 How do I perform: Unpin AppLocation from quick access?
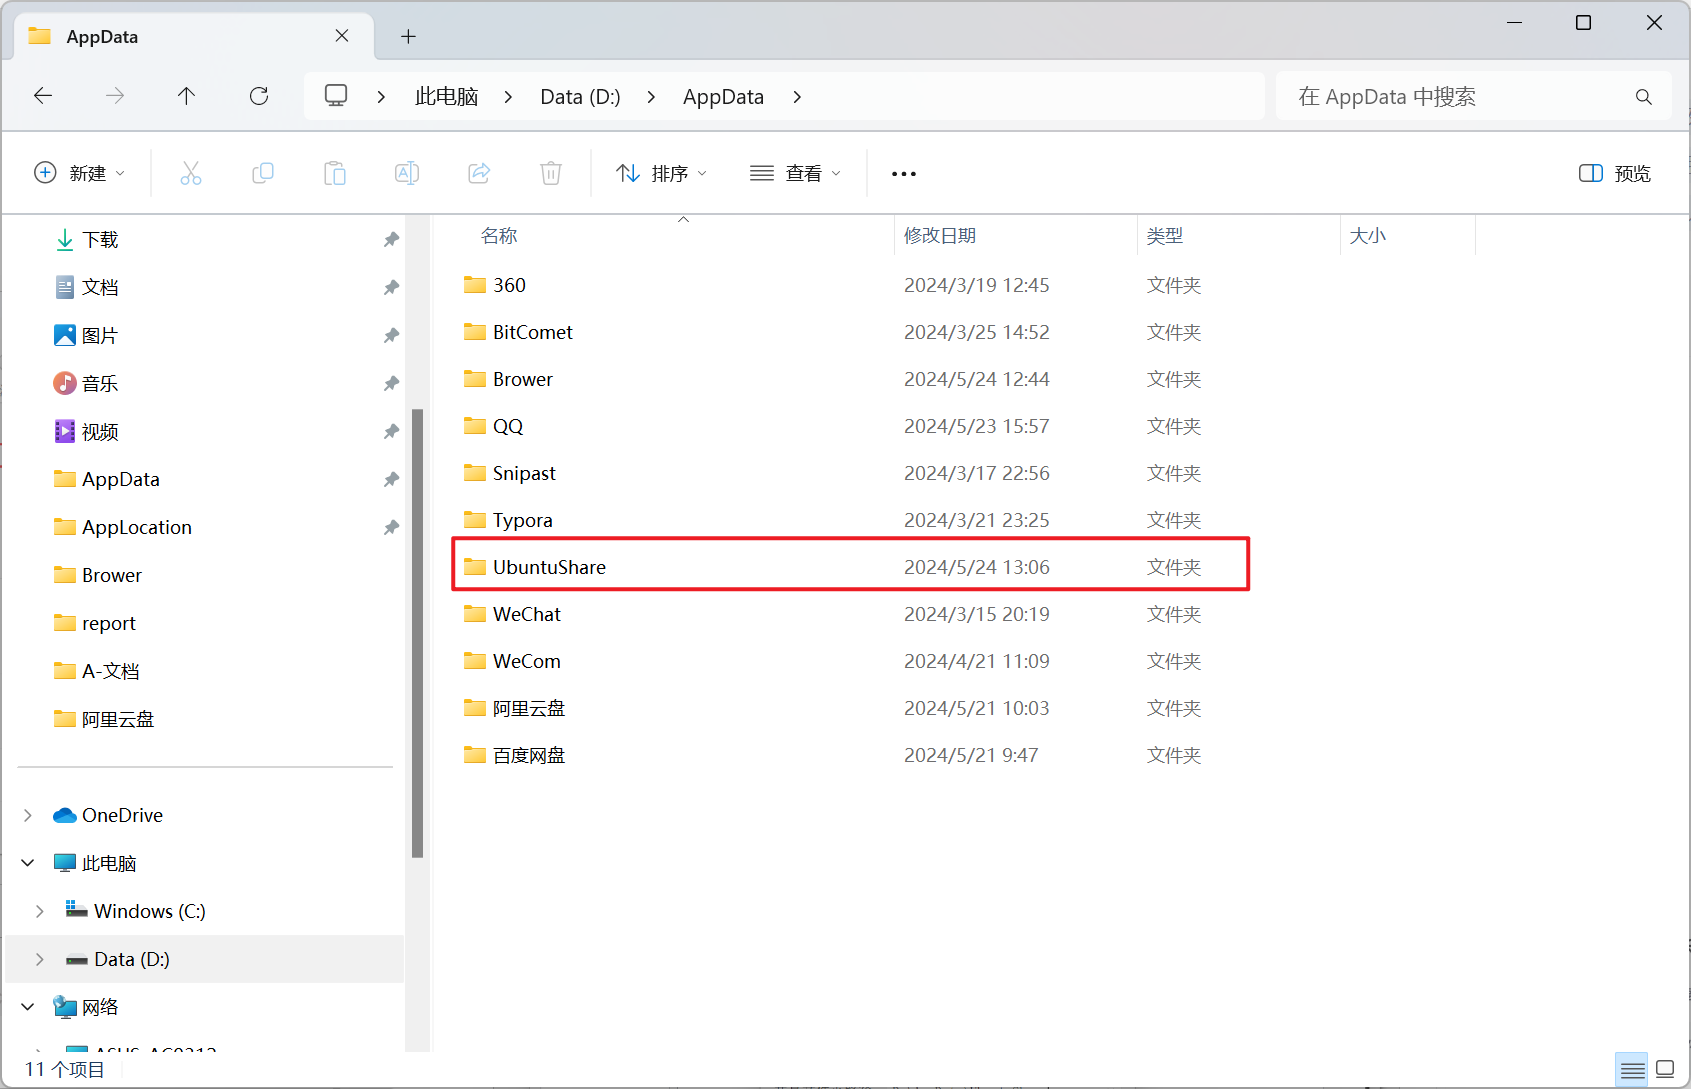click(391, 527)
